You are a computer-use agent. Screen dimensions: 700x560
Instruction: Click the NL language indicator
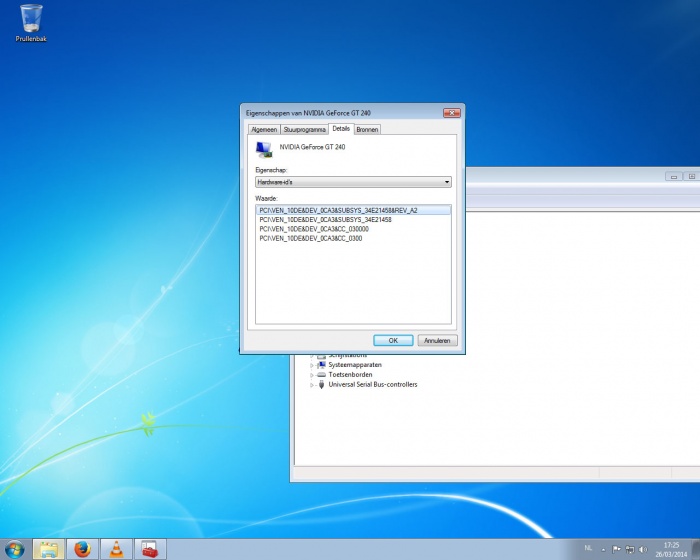pyautogui.click(x=588, y=548)
